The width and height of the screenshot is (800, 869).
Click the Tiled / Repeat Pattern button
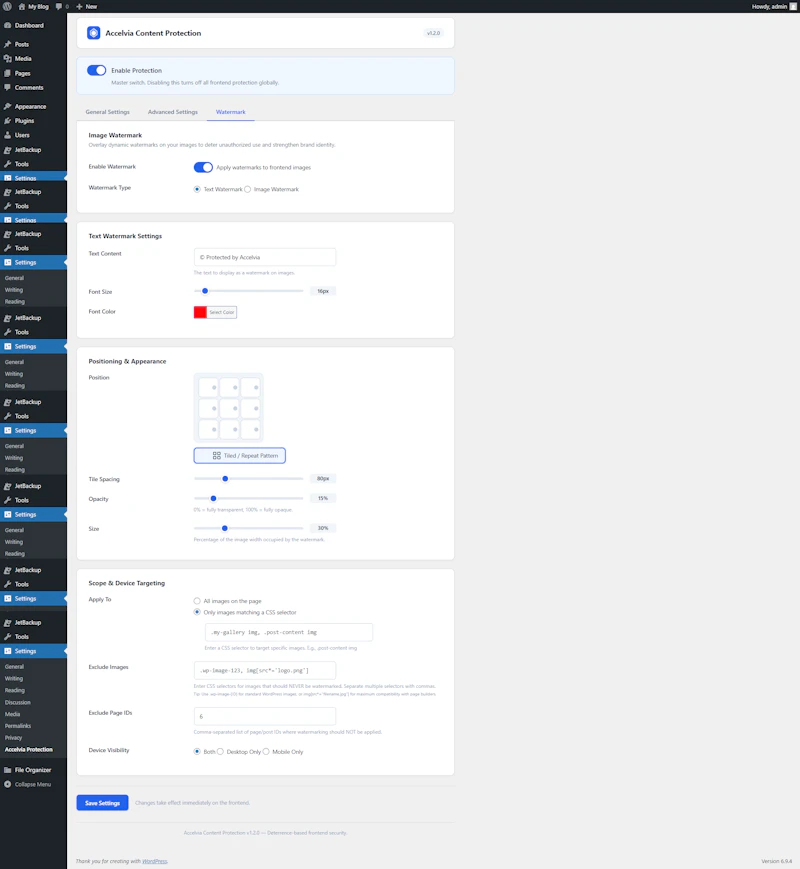tap(240, 456)
